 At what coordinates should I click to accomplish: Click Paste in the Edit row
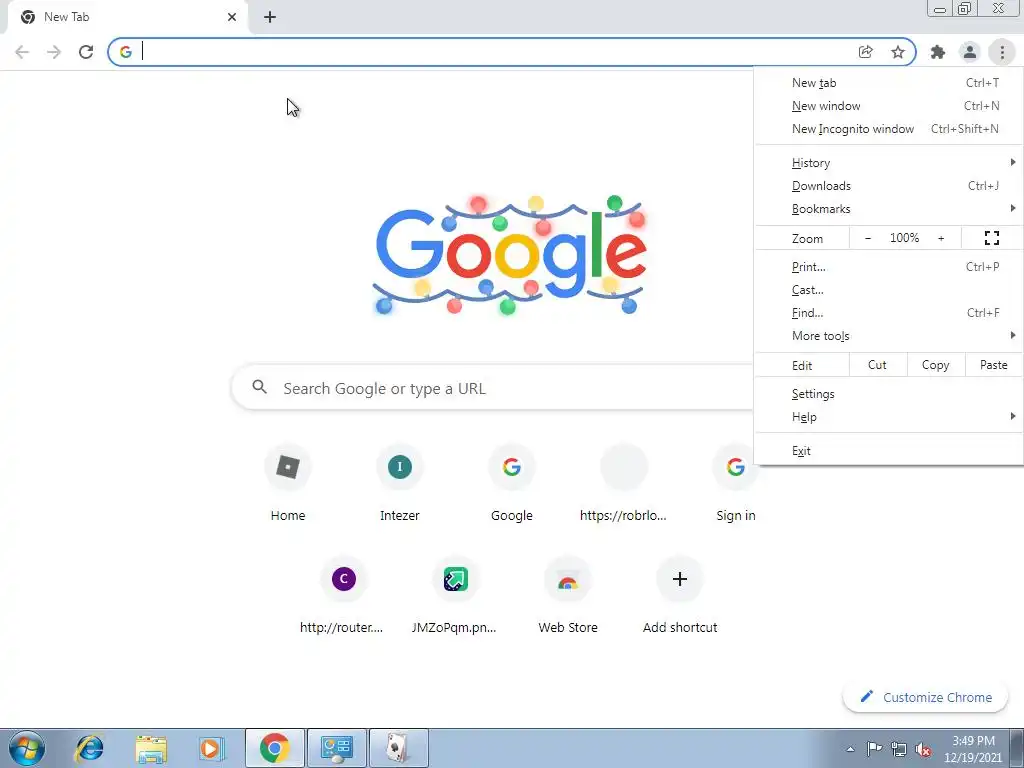(993, 365)
